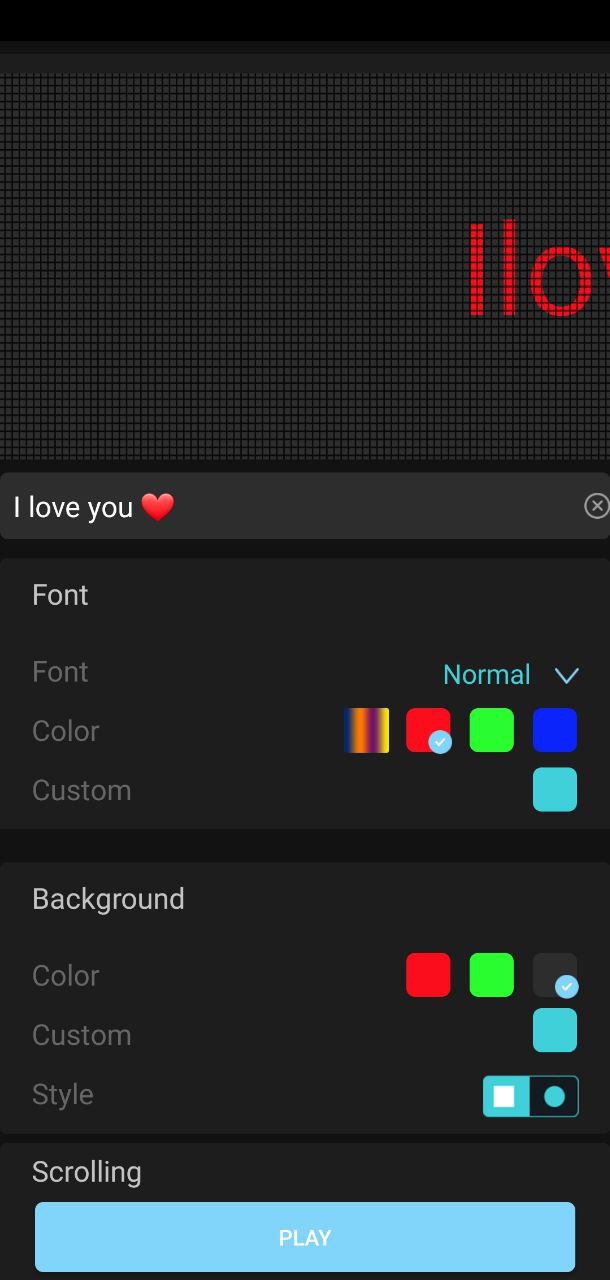Tap the Font section header
The height and width of the screenshot is (1280, 610).
[x=60, y=595]
